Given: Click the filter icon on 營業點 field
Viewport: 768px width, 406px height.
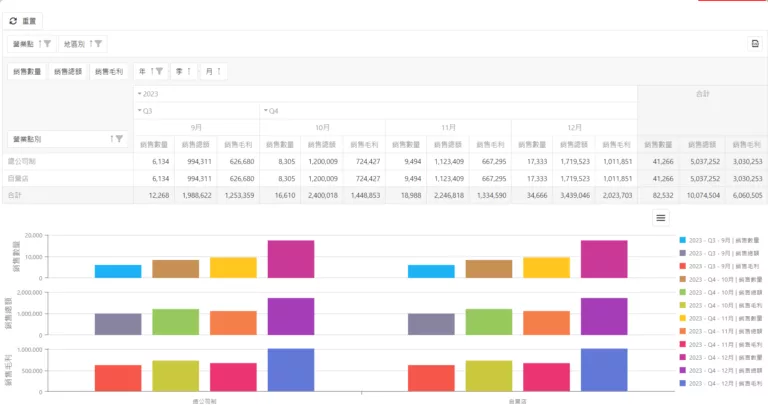Looking at the screenshot, I should pyautogui.click(x=46, y=44).
